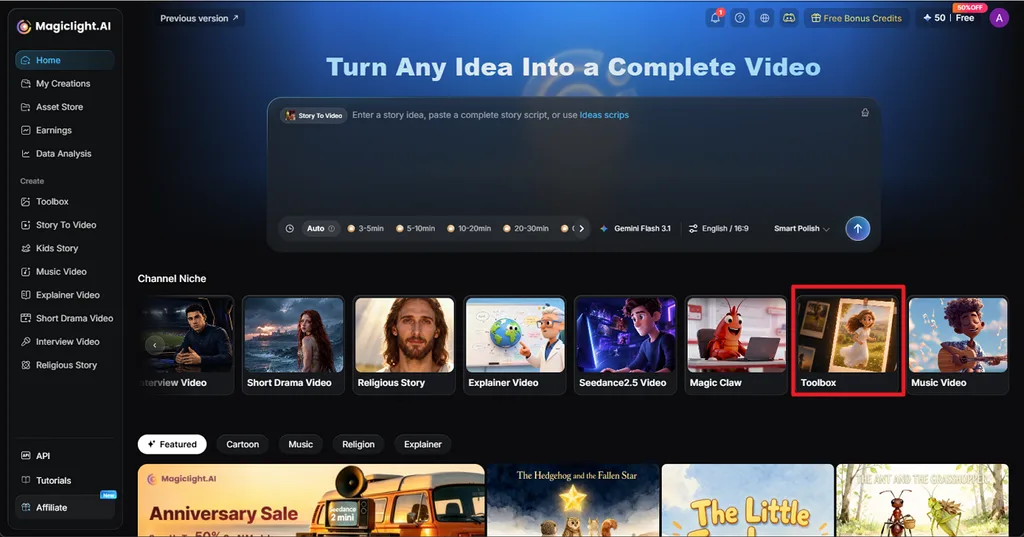Expand the Smart Polish dropdown
This screenshot has width=1024, height=537.
click(x=802, y=229)
